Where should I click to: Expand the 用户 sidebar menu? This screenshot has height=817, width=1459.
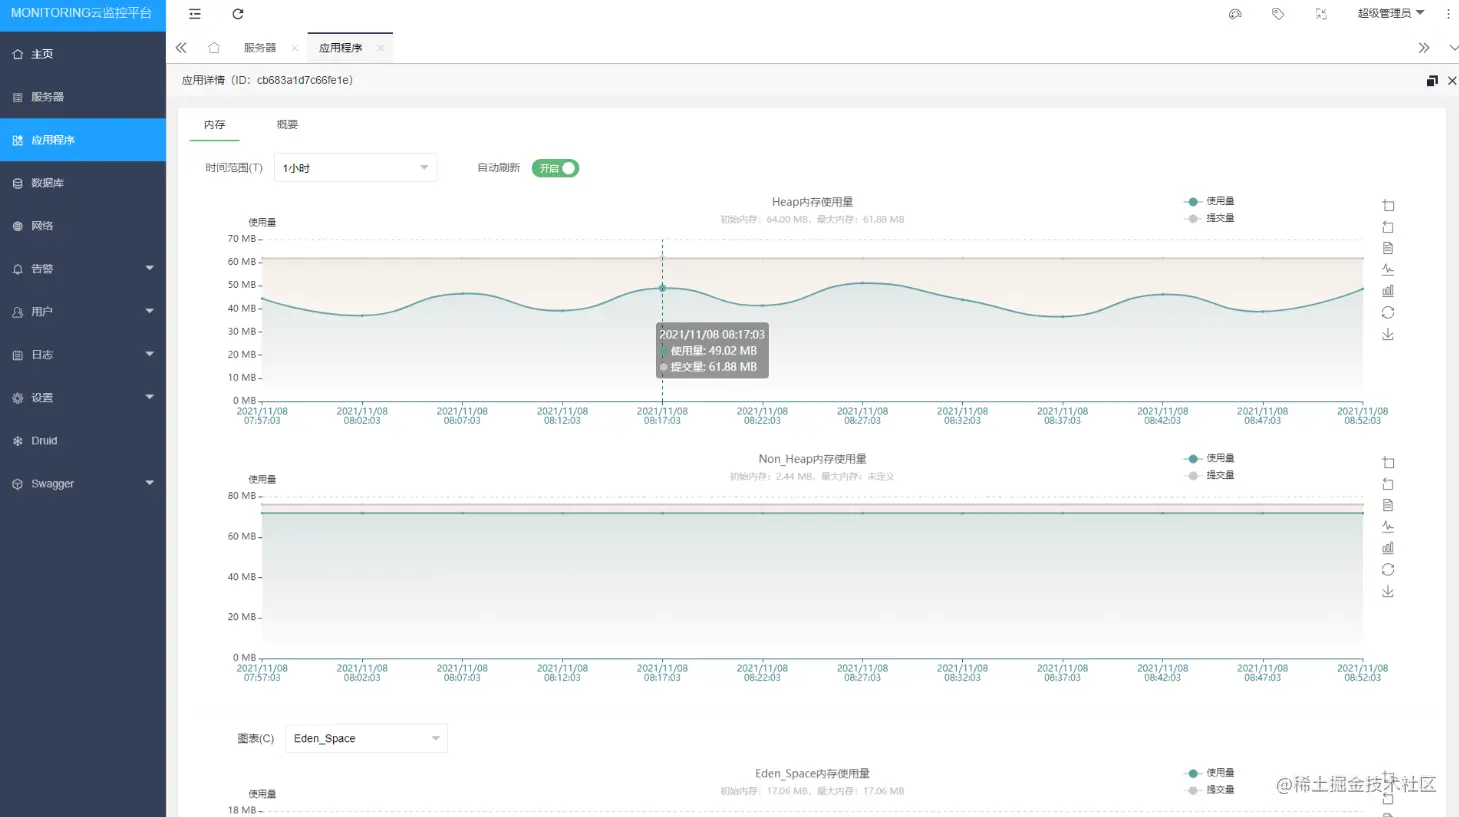point(83,312)
